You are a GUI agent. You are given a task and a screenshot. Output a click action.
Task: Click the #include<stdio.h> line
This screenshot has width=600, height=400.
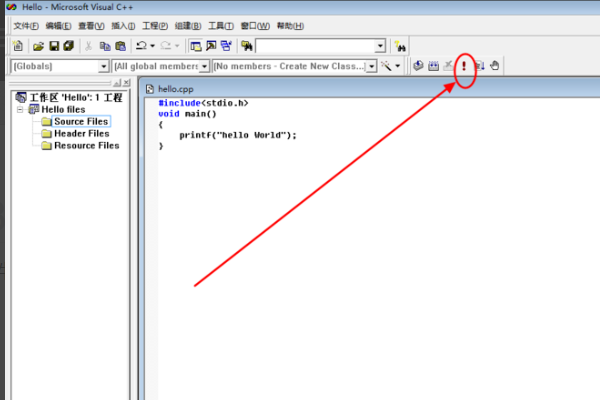click(203, 103)
